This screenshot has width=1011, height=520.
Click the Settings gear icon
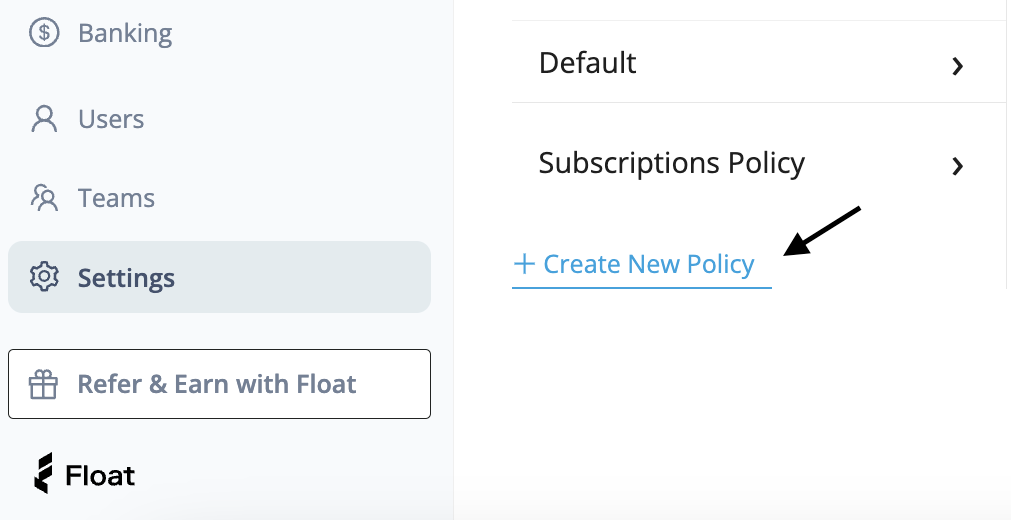click(44, 277)
